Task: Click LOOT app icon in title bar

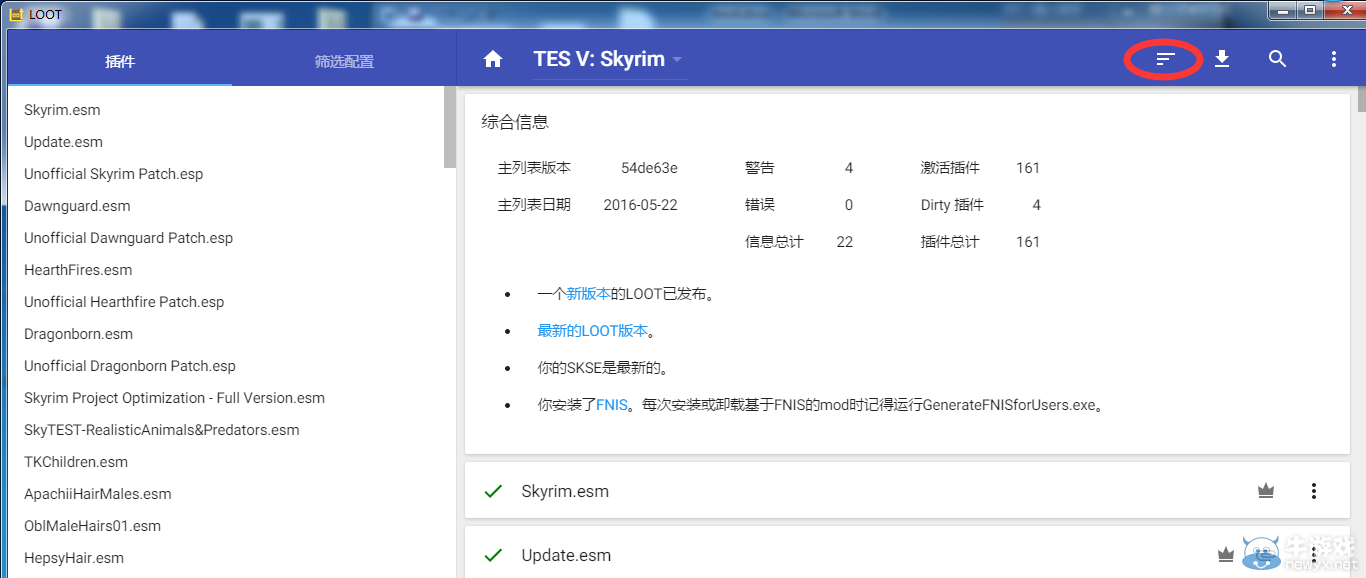Action: tap(16, 14)
